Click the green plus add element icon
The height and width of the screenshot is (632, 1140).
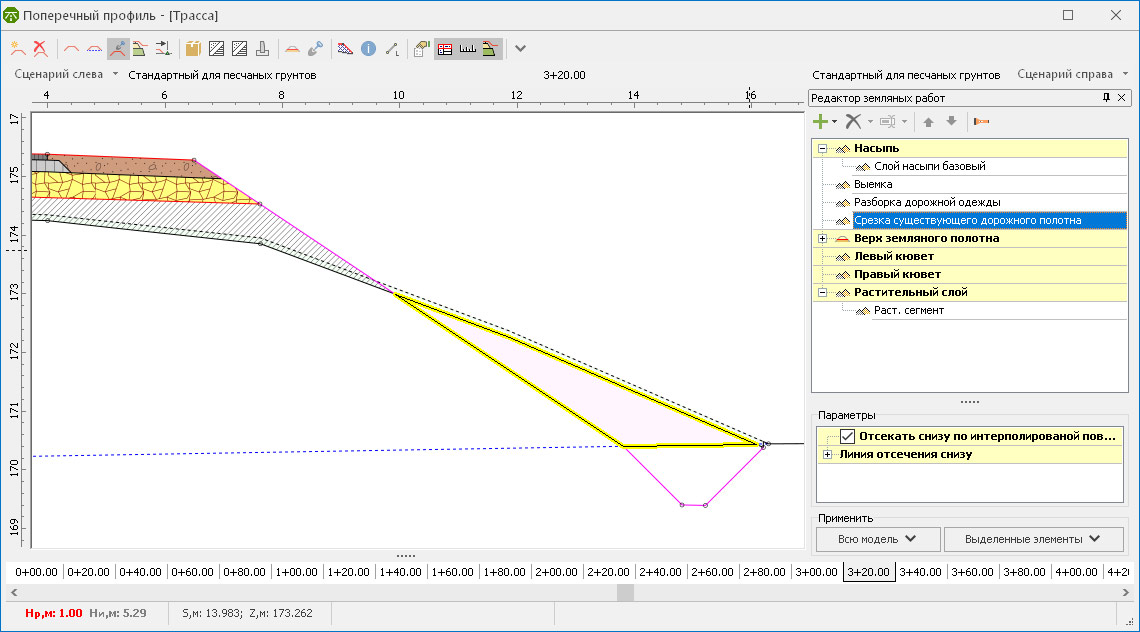point(820,121)
